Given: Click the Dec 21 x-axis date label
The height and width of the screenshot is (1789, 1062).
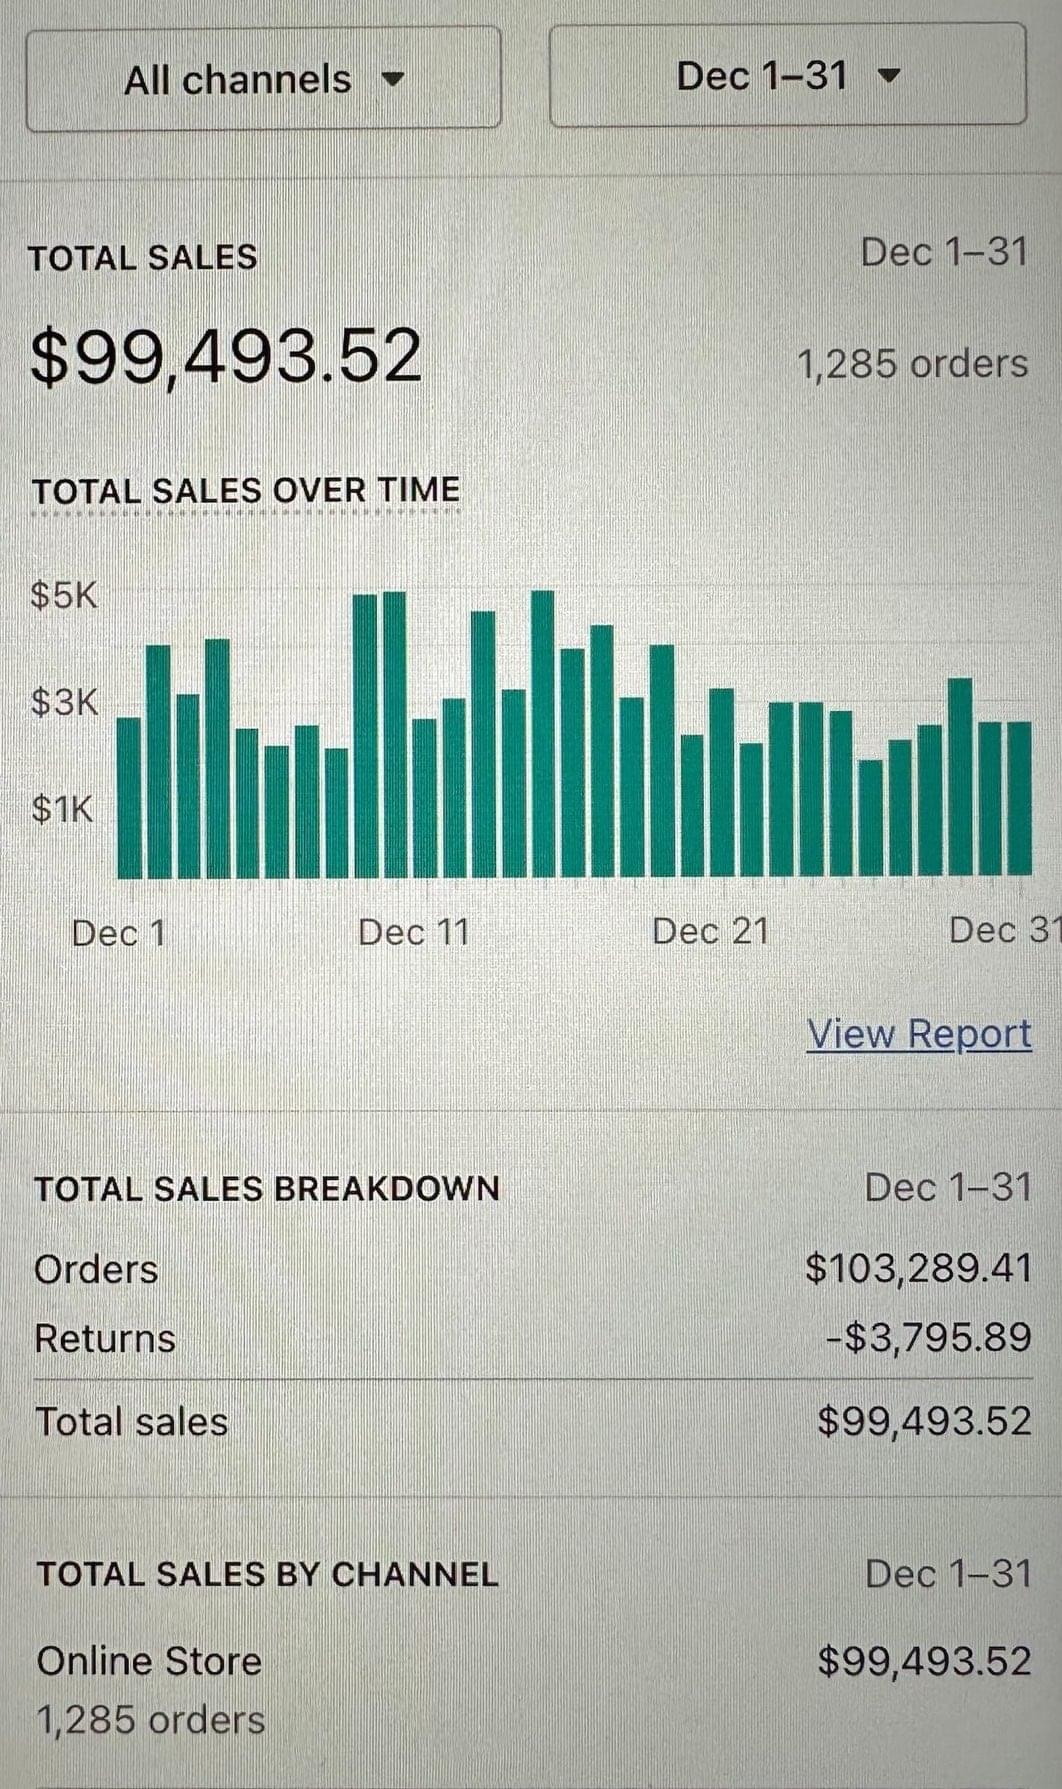Looking at the screenshot, I should tap(710, 931).
